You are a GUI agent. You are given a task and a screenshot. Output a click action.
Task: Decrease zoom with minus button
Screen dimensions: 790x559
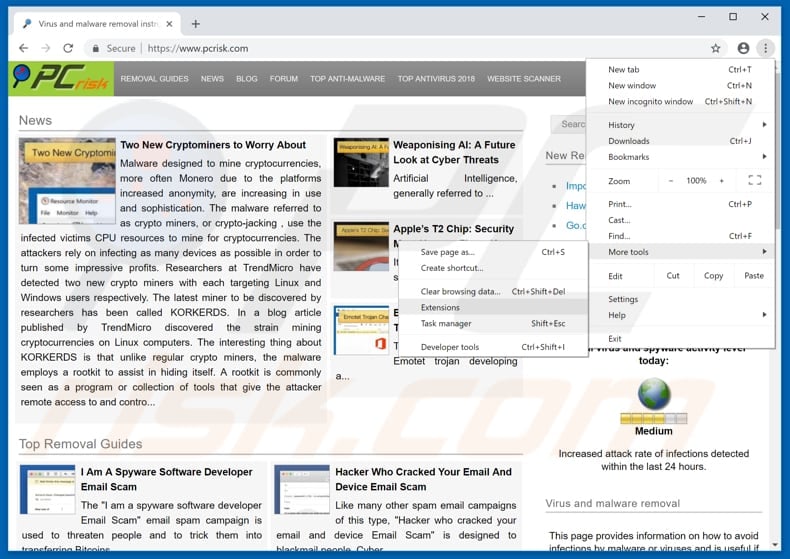tap(671, 181)
